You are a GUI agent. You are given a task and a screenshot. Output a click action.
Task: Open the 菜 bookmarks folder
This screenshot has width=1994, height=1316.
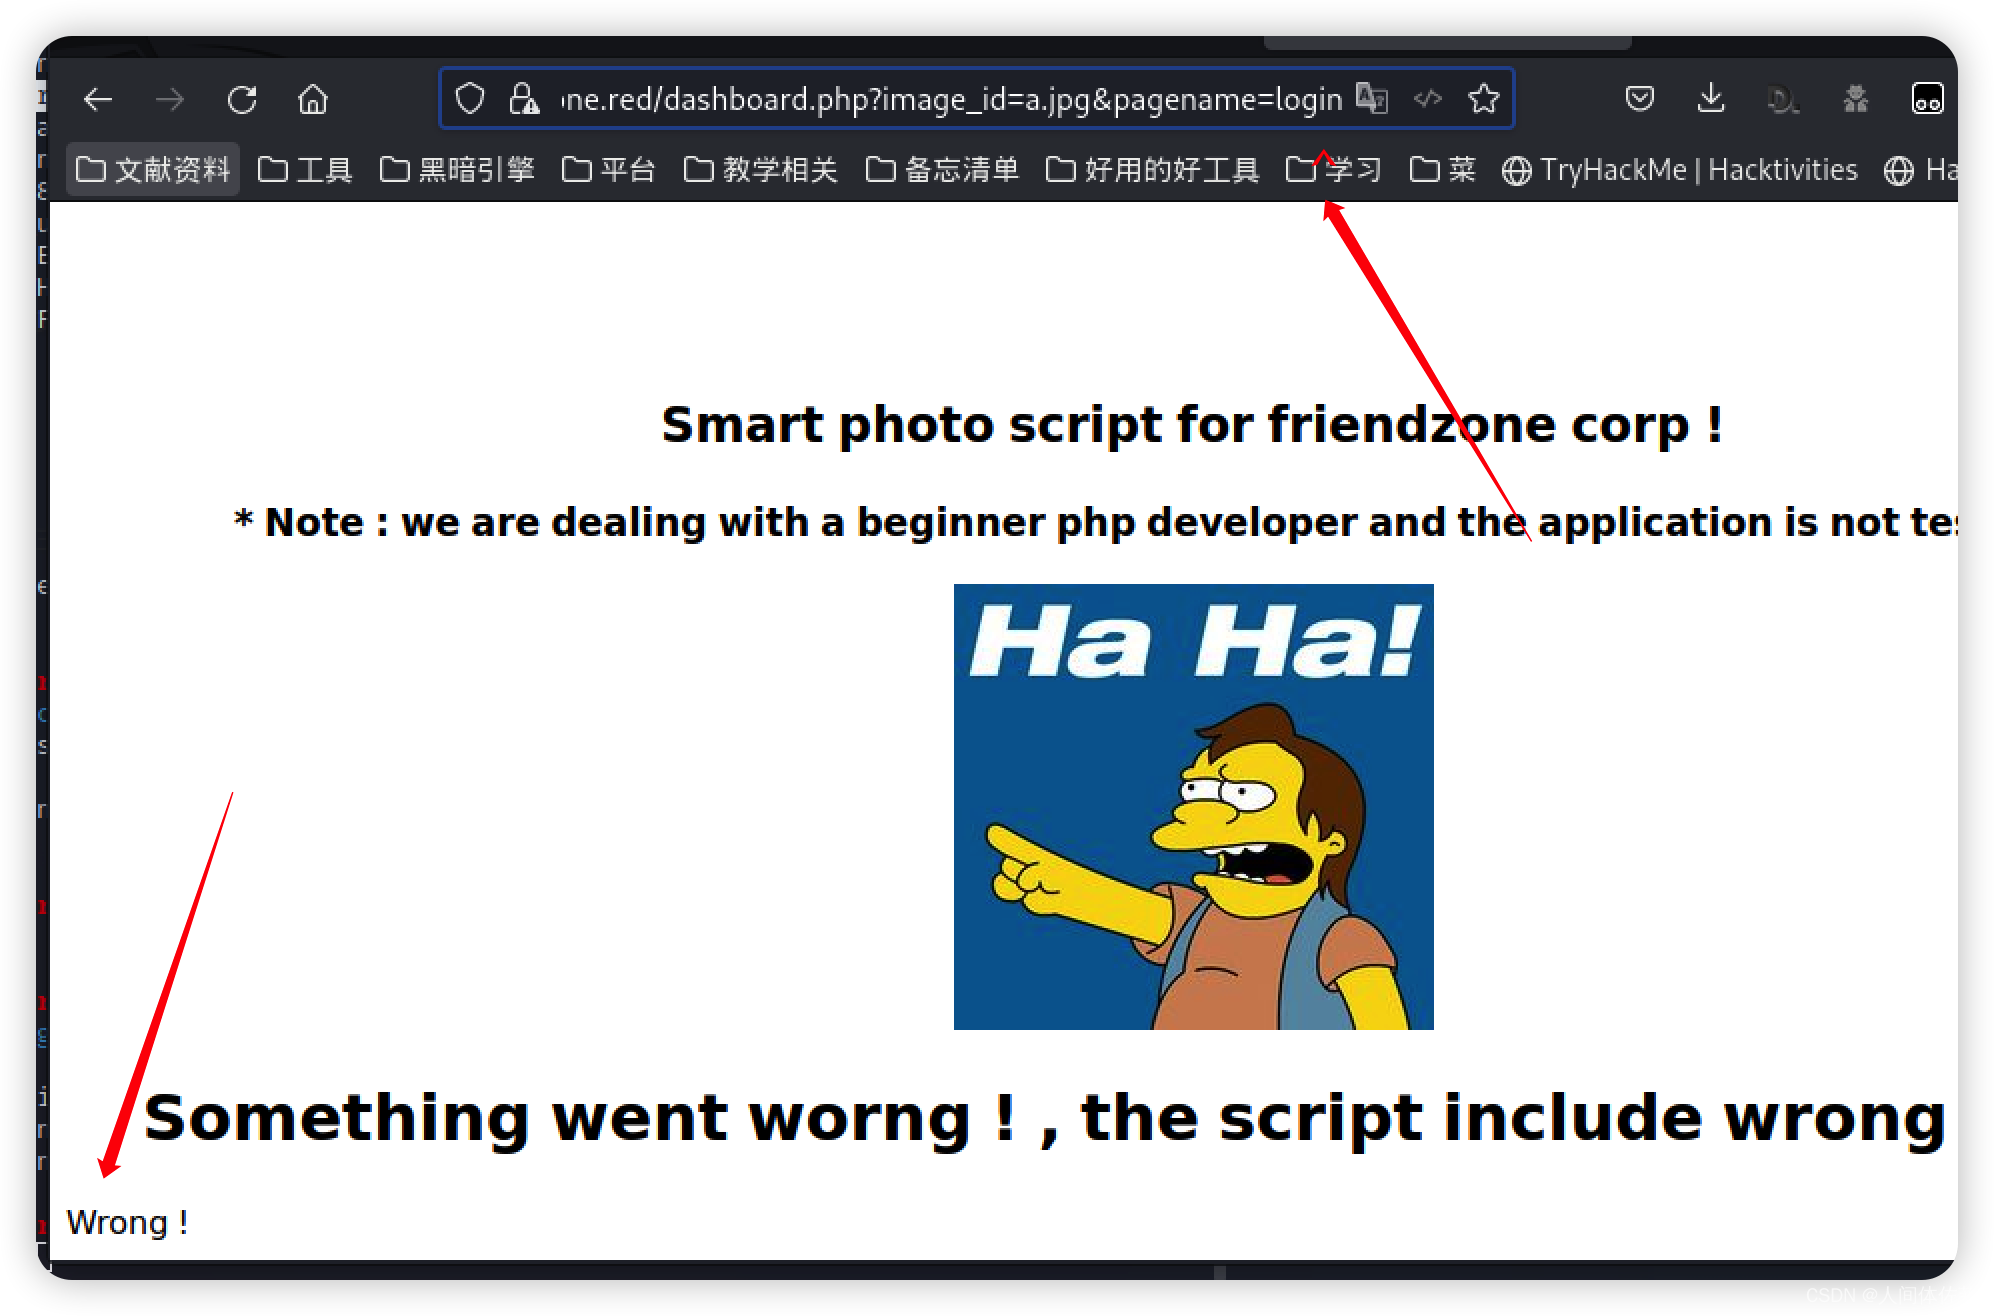tap(1443, 170)
